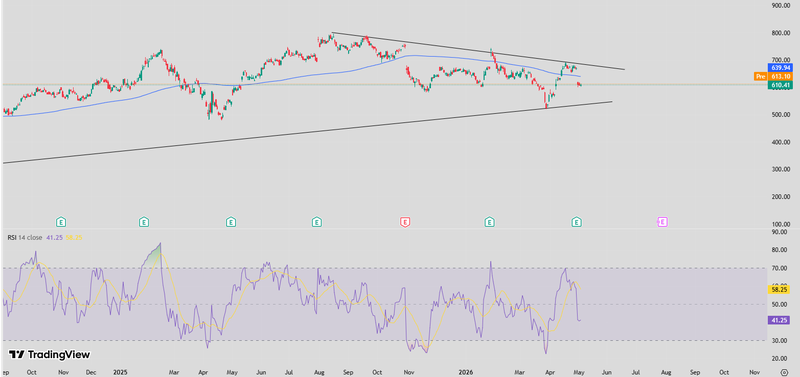800x377 pixels.
Task: Click the 400.00 price scale value
Action: coord(781,142)
